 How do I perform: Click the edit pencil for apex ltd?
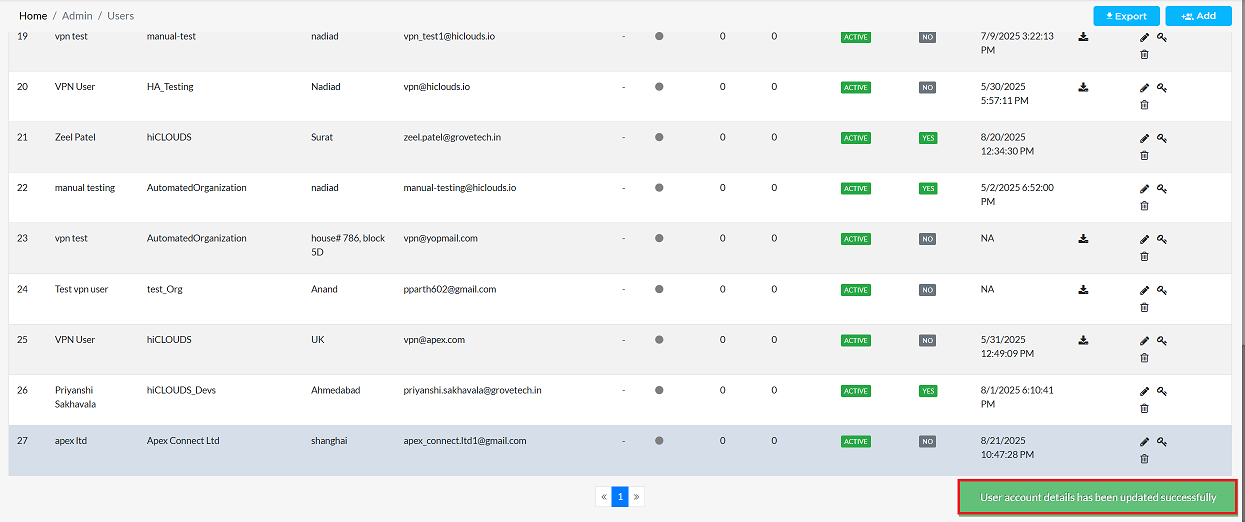[1145, 442]
